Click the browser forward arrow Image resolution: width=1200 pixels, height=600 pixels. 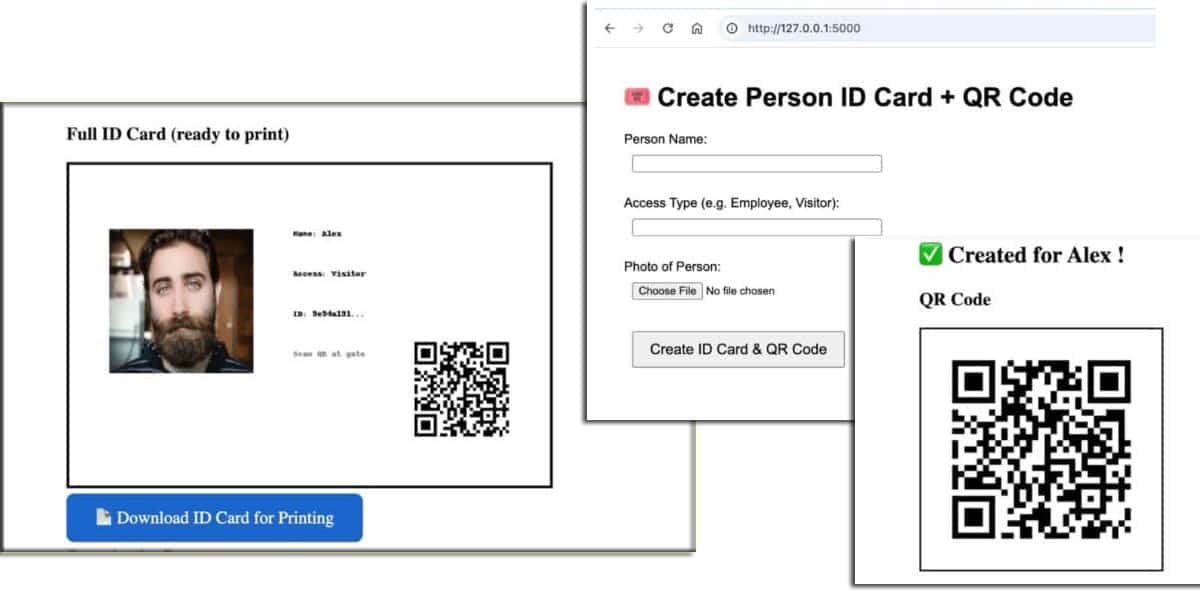[638, 28]
